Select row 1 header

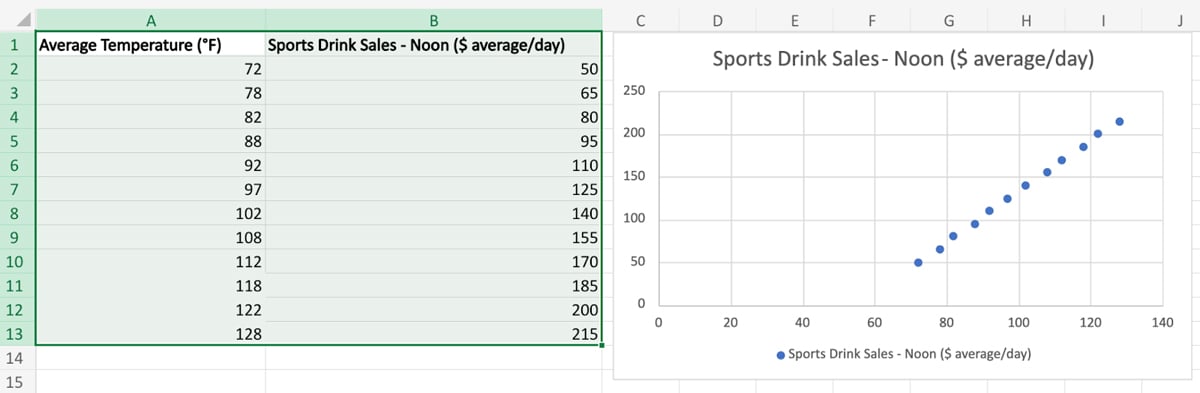tap(17, 44)
